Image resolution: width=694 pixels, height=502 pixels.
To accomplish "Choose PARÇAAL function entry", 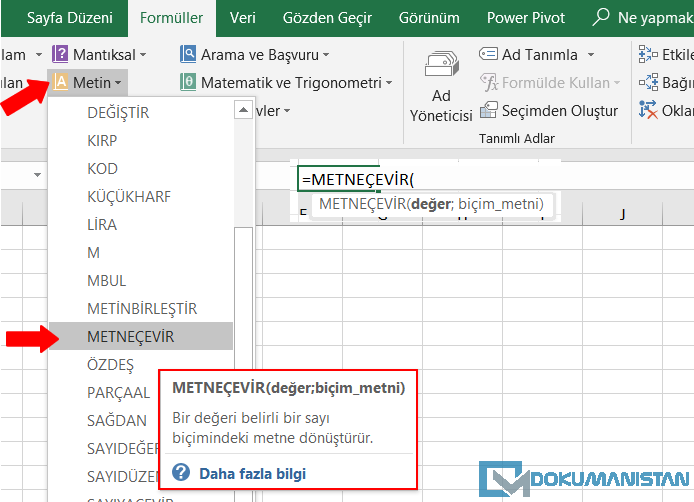I will click(x=119, y=393).
